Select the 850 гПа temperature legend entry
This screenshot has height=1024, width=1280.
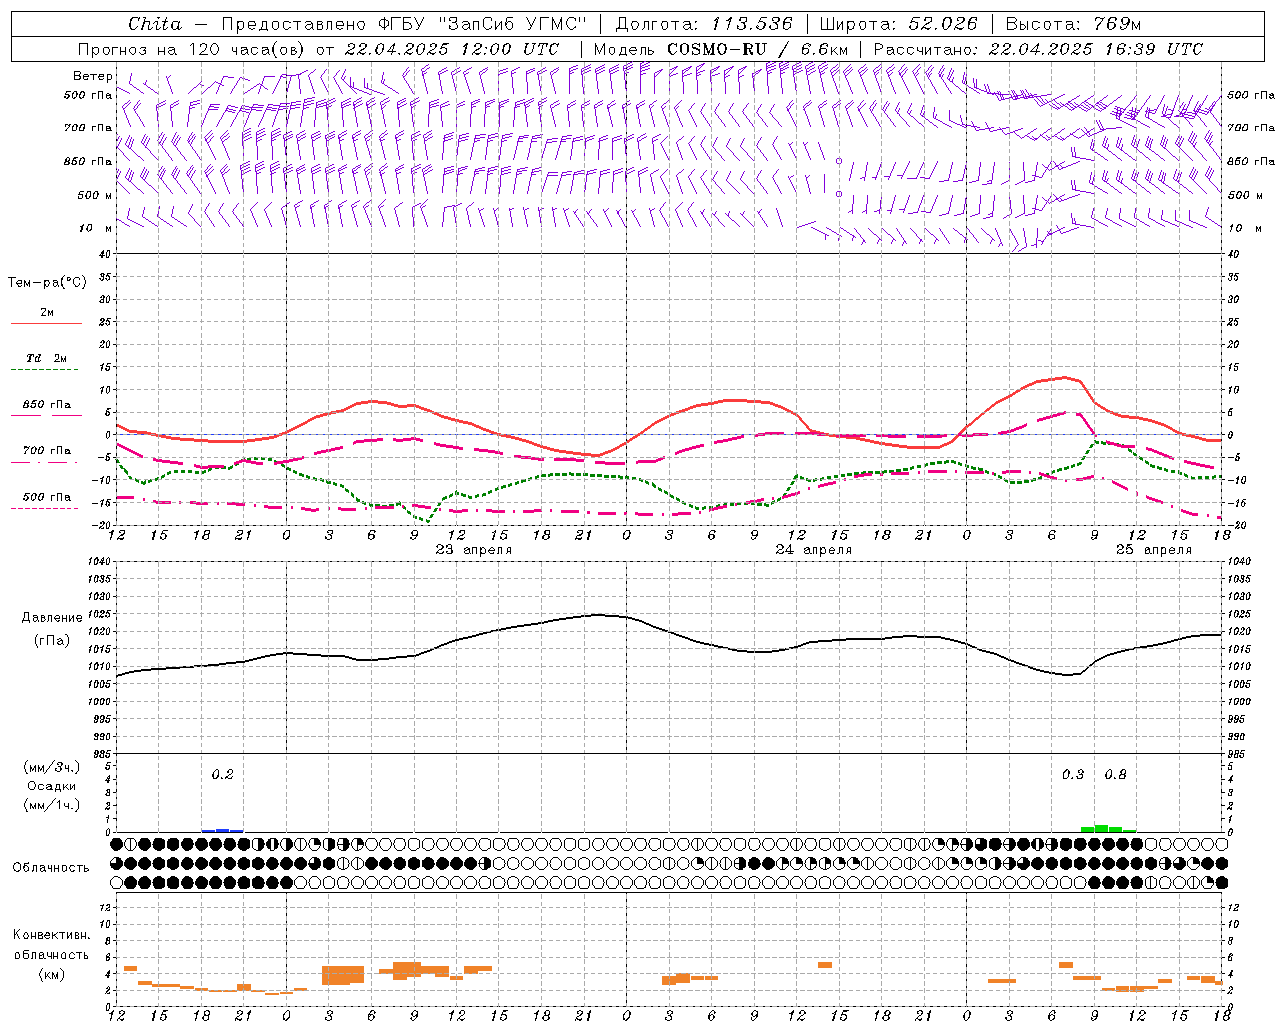pyautogui.click(x=47, y=405)
